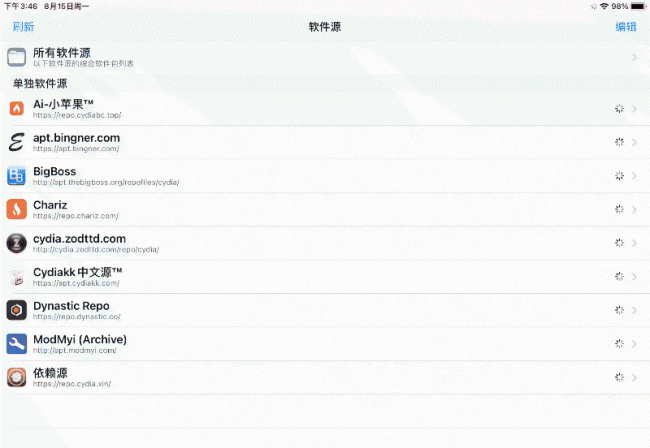Open Cydiakk 中文源 row chevron
The image size is (650, 448).
pos(634,276)
